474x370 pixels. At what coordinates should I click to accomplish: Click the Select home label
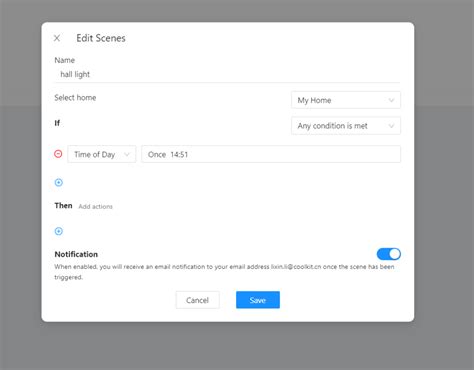[x=75, y=98]
